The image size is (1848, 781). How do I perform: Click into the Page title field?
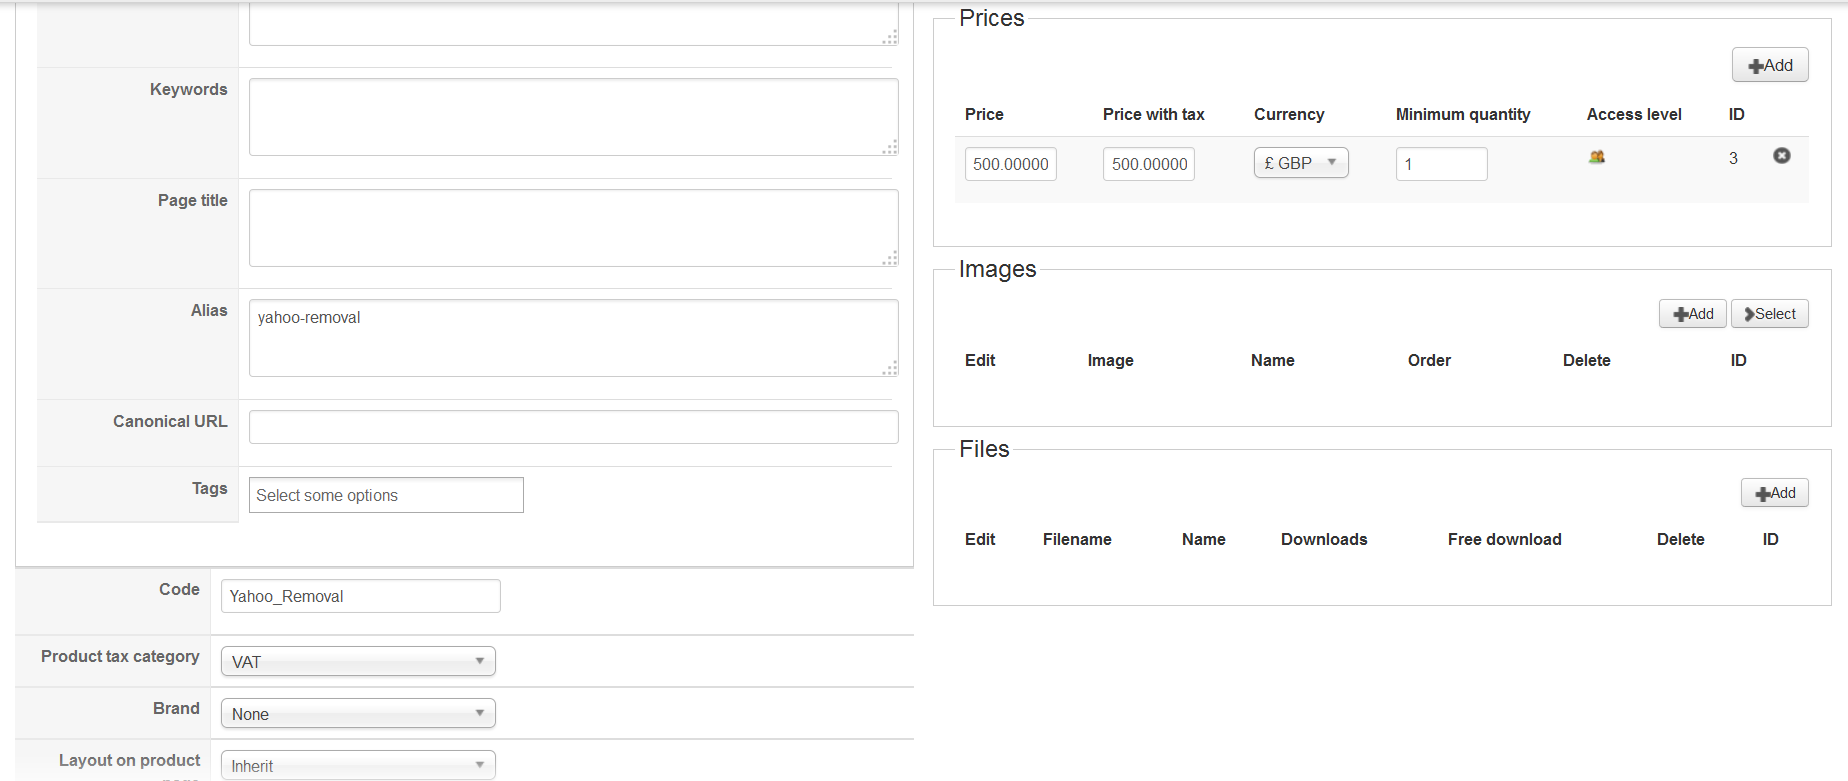pyautogui.click(x=573, y=228)
